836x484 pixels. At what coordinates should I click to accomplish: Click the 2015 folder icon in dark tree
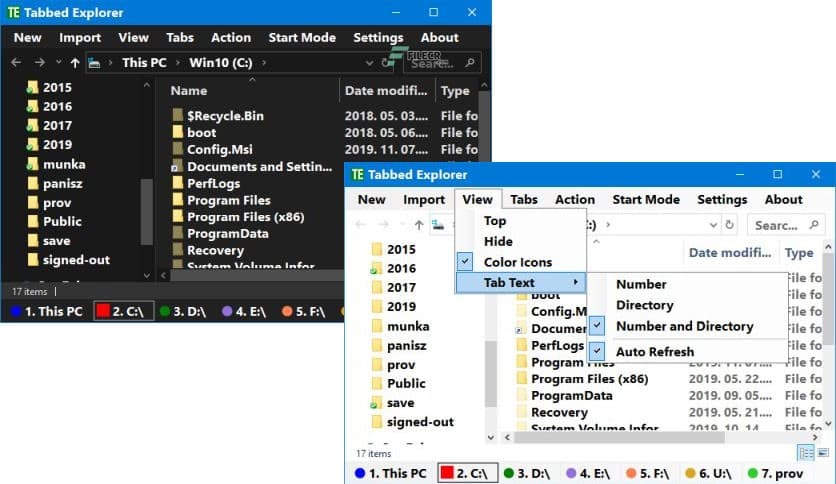pos(33,87)
